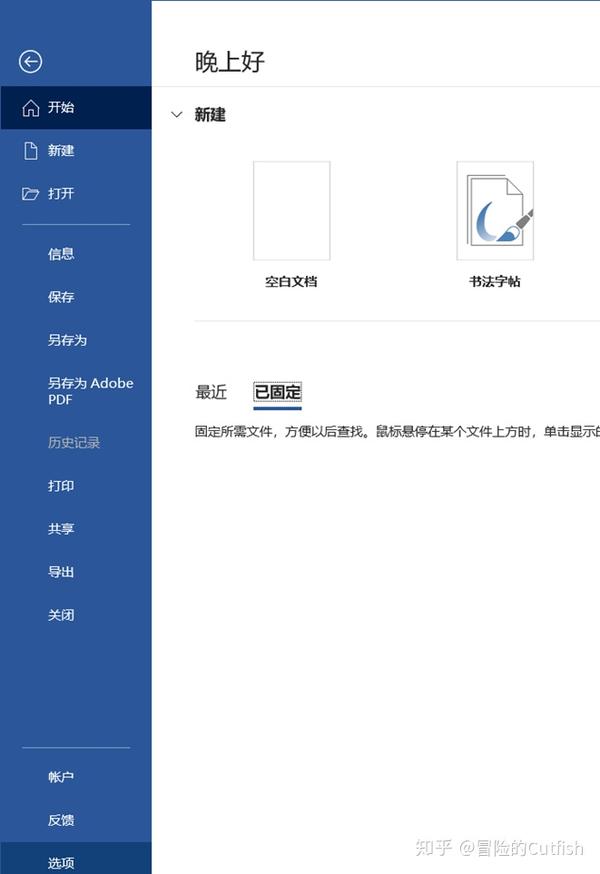Click the home icon beside 开始
This screenshot has height=874, width=600.
click(x=31, y=108)
